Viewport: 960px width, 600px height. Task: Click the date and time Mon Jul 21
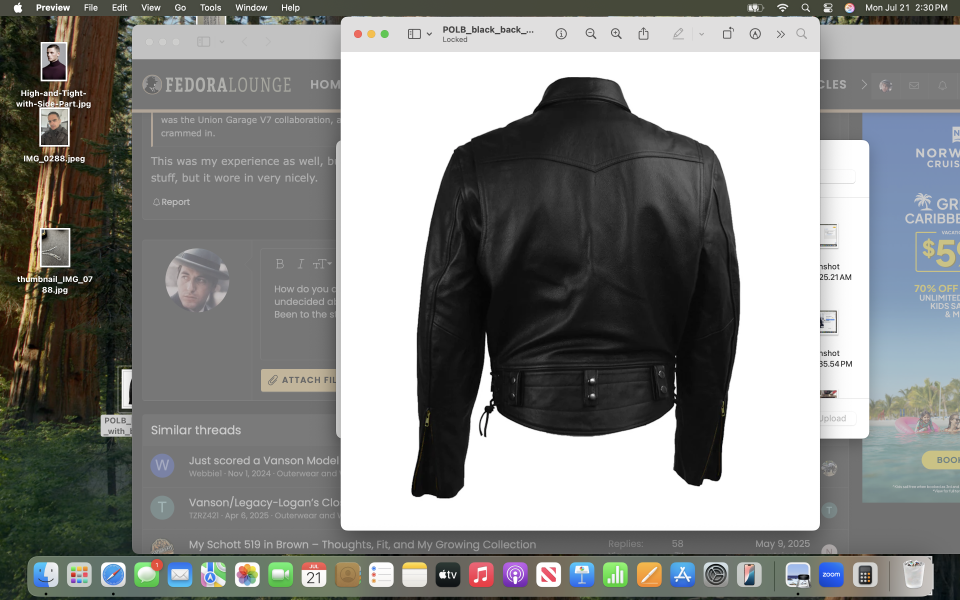coord(906,7)
